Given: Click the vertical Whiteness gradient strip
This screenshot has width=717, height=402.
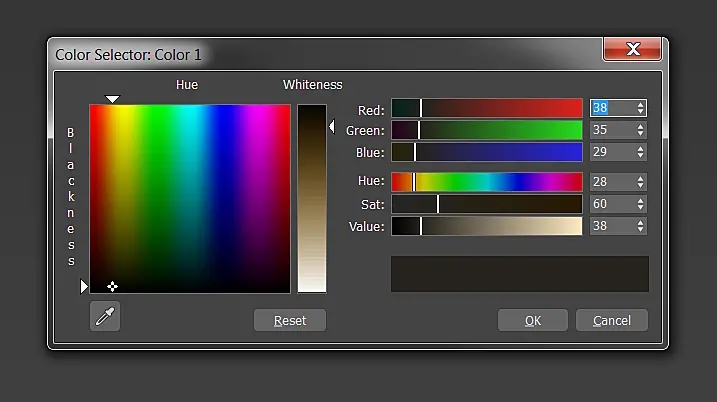Looking at the screenshot, I should tap(312, 198).
